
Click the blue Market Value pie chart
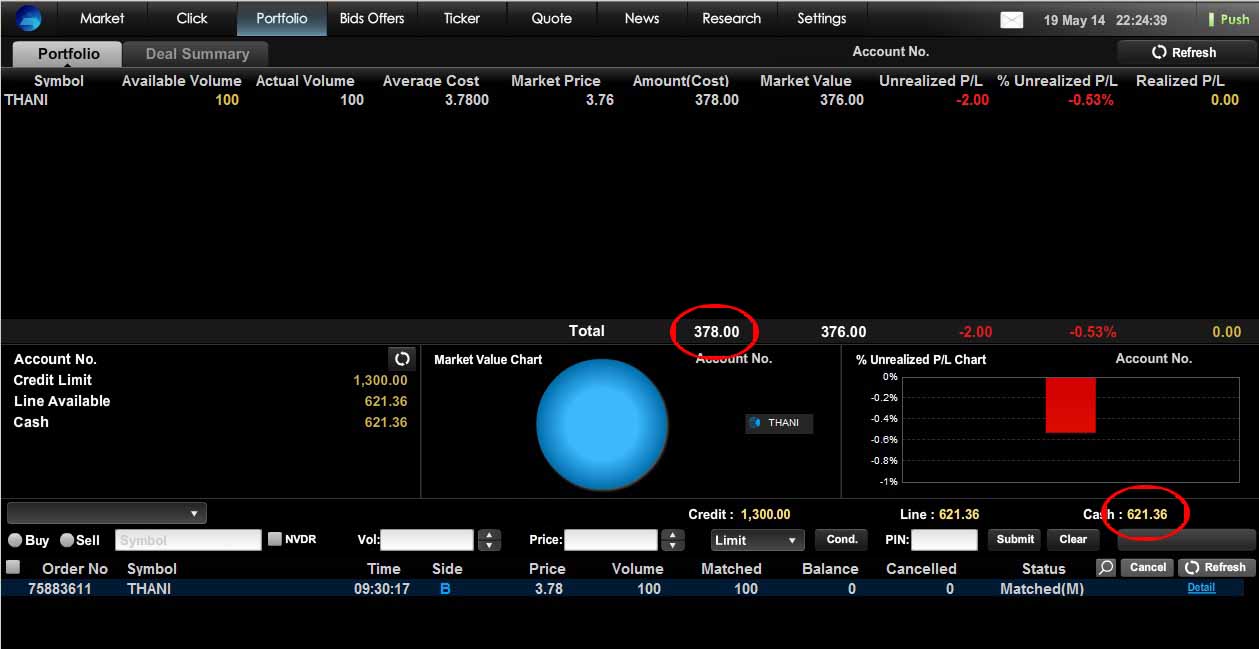[x=602, y=424]
